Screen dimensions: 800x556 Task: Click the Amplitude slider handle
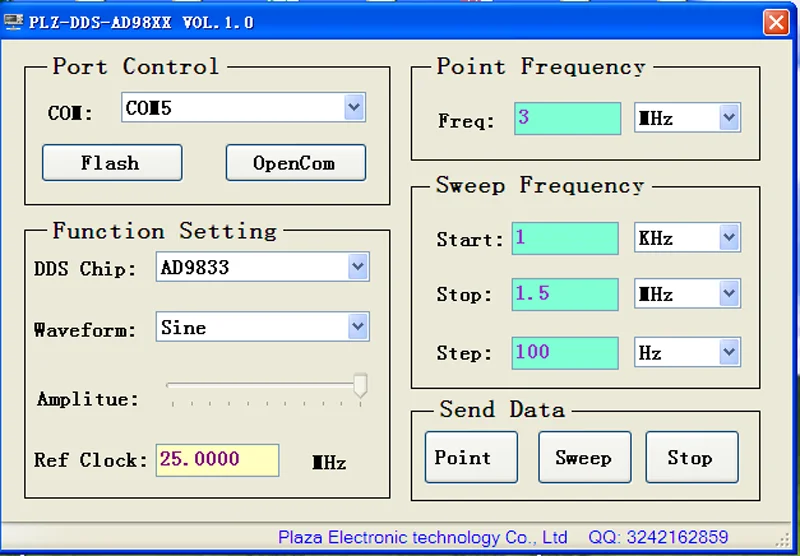[360, 385]
